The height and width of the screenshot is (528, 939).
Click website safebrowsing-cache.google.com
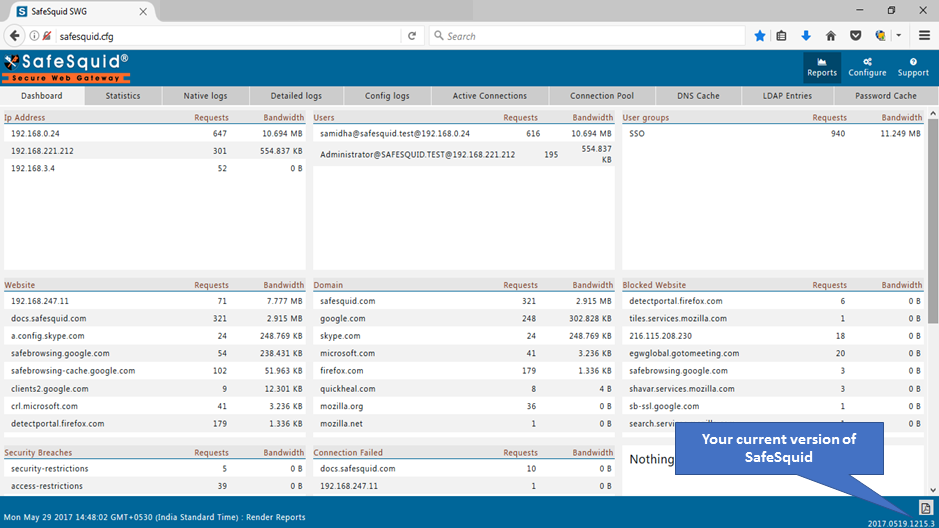click(x=73, y=371)
